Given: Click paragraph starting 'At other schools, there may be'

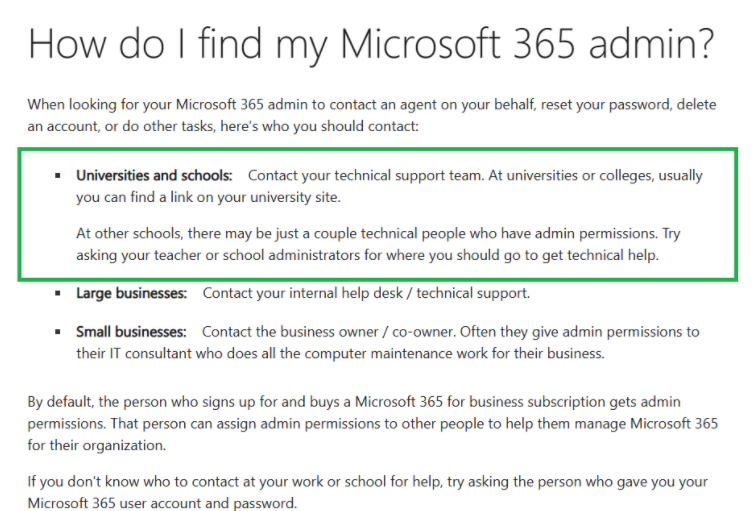Looking at the screenshot, I should coord(378,244).
